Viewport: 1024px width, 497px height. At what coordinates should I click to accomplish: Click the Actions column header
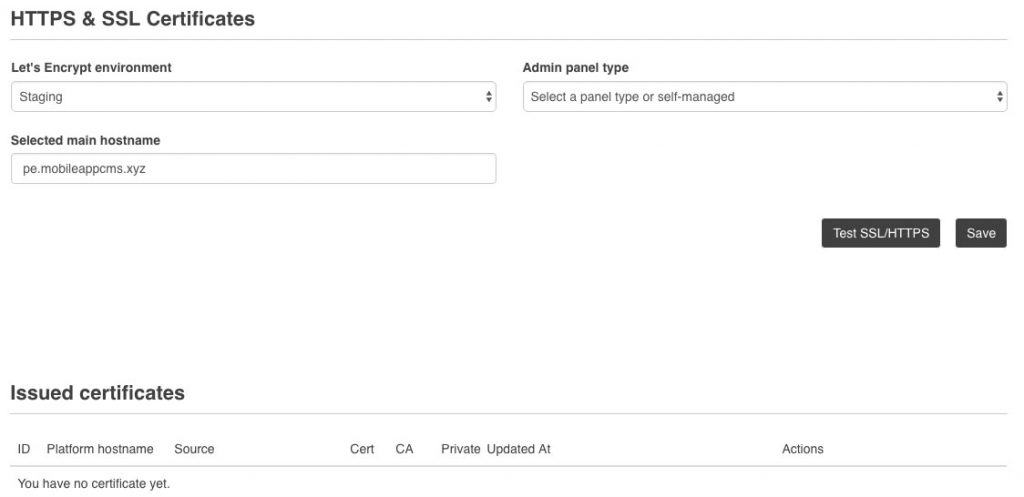pos(802,449)
